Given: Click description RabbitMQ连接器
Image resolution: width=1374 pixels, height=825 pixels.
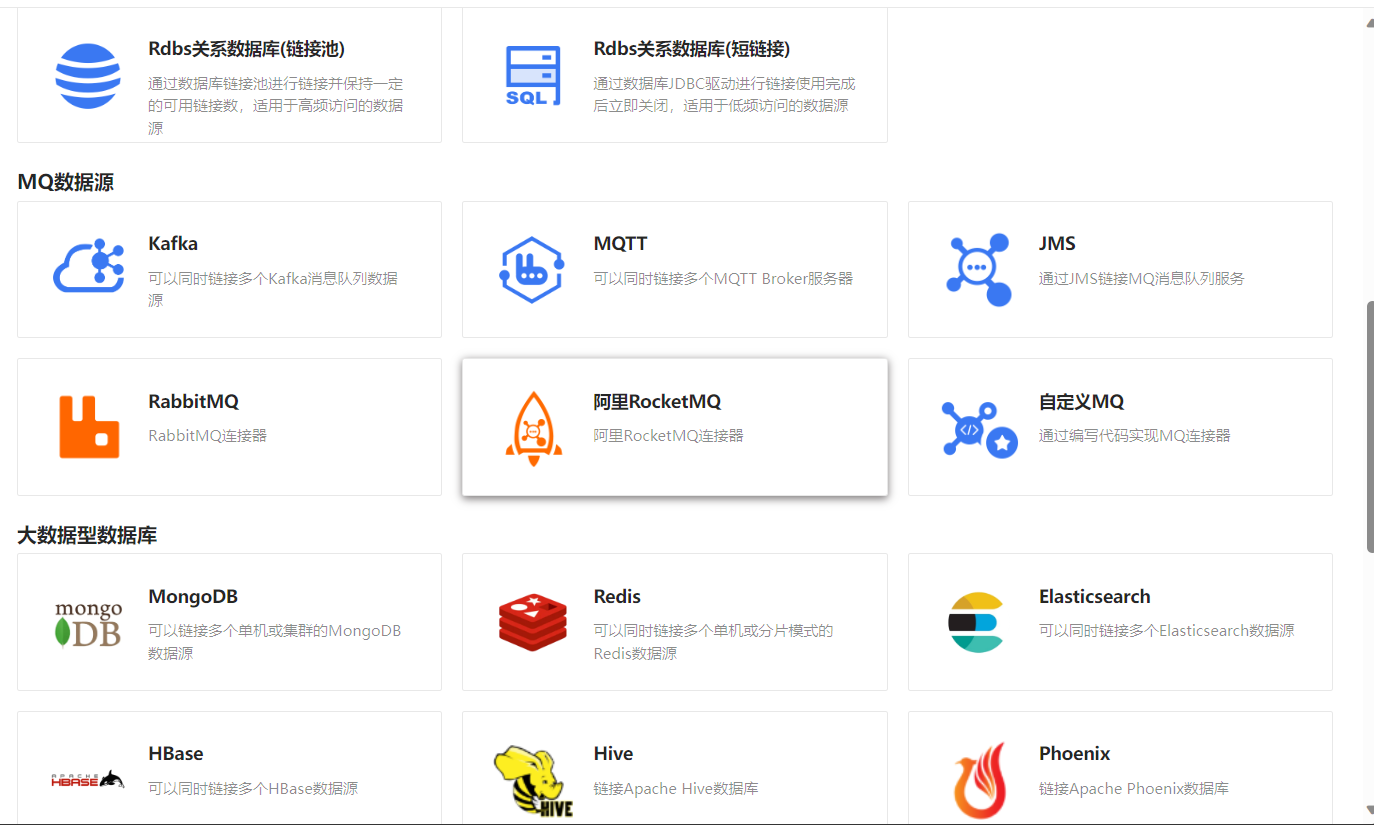Looking at the screenshot, I should point(208,436).
